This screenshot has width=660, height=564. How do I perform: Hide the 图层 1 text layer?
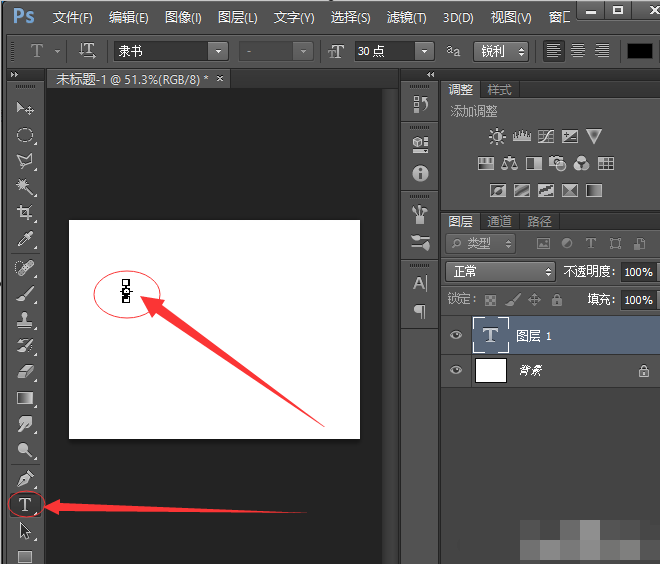[456, 337]
